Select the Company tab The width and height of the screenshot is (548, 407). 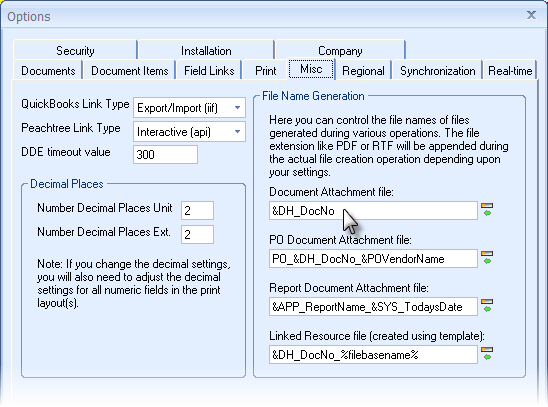coord(340,51)
